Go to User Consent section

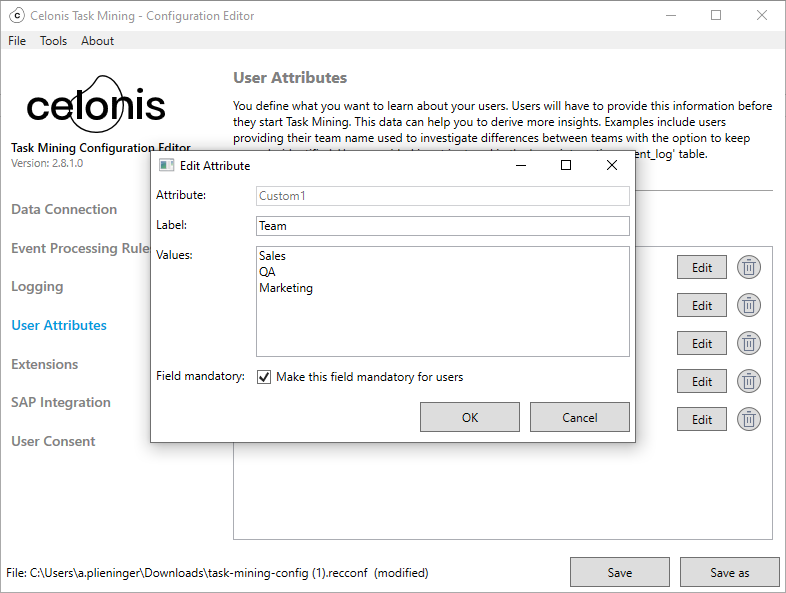pos(53,442)
